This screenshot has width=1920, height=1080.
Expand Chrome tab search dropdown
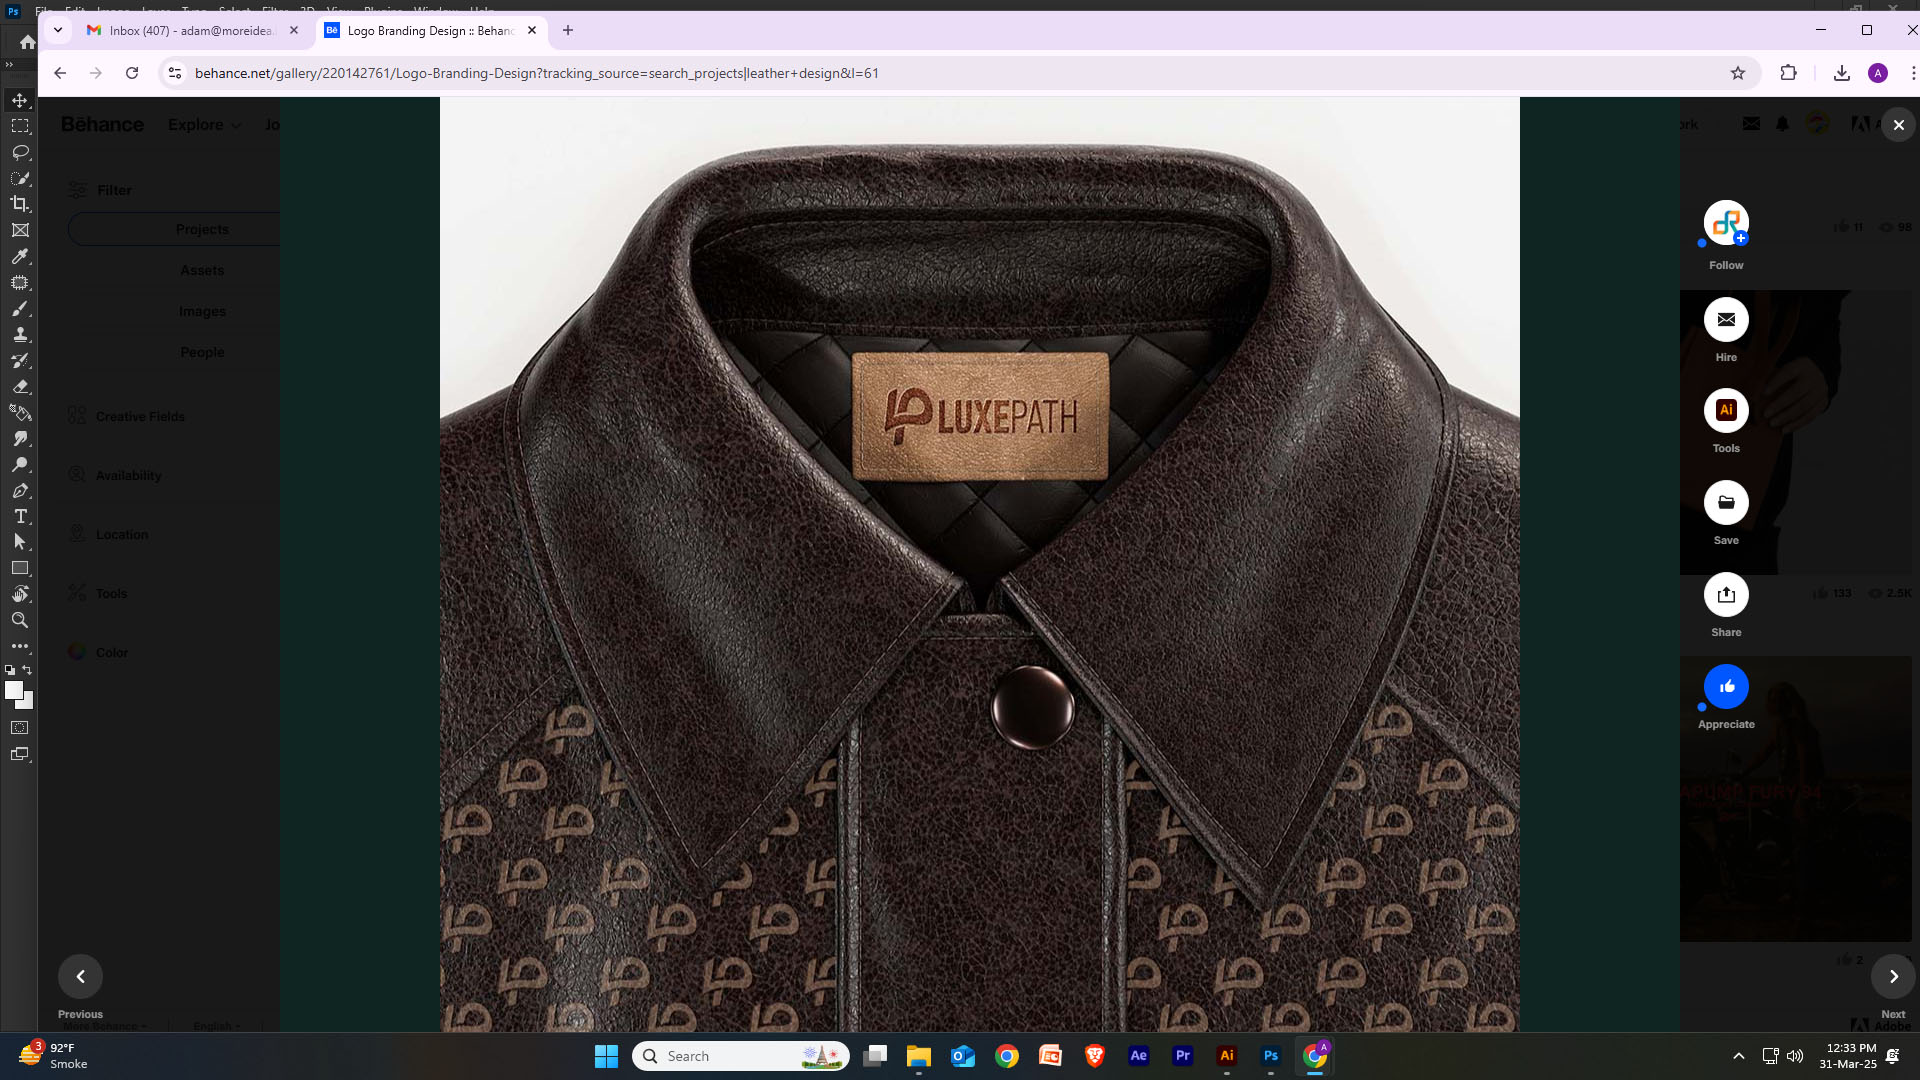[x=58, y=30]
